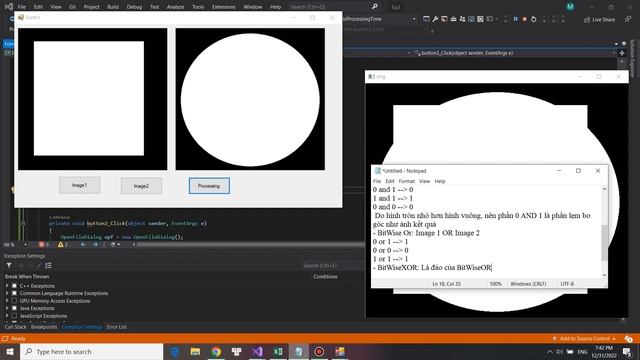Open the Format menu in Notepad
The image size is (640, 360).
click(407, 181)
